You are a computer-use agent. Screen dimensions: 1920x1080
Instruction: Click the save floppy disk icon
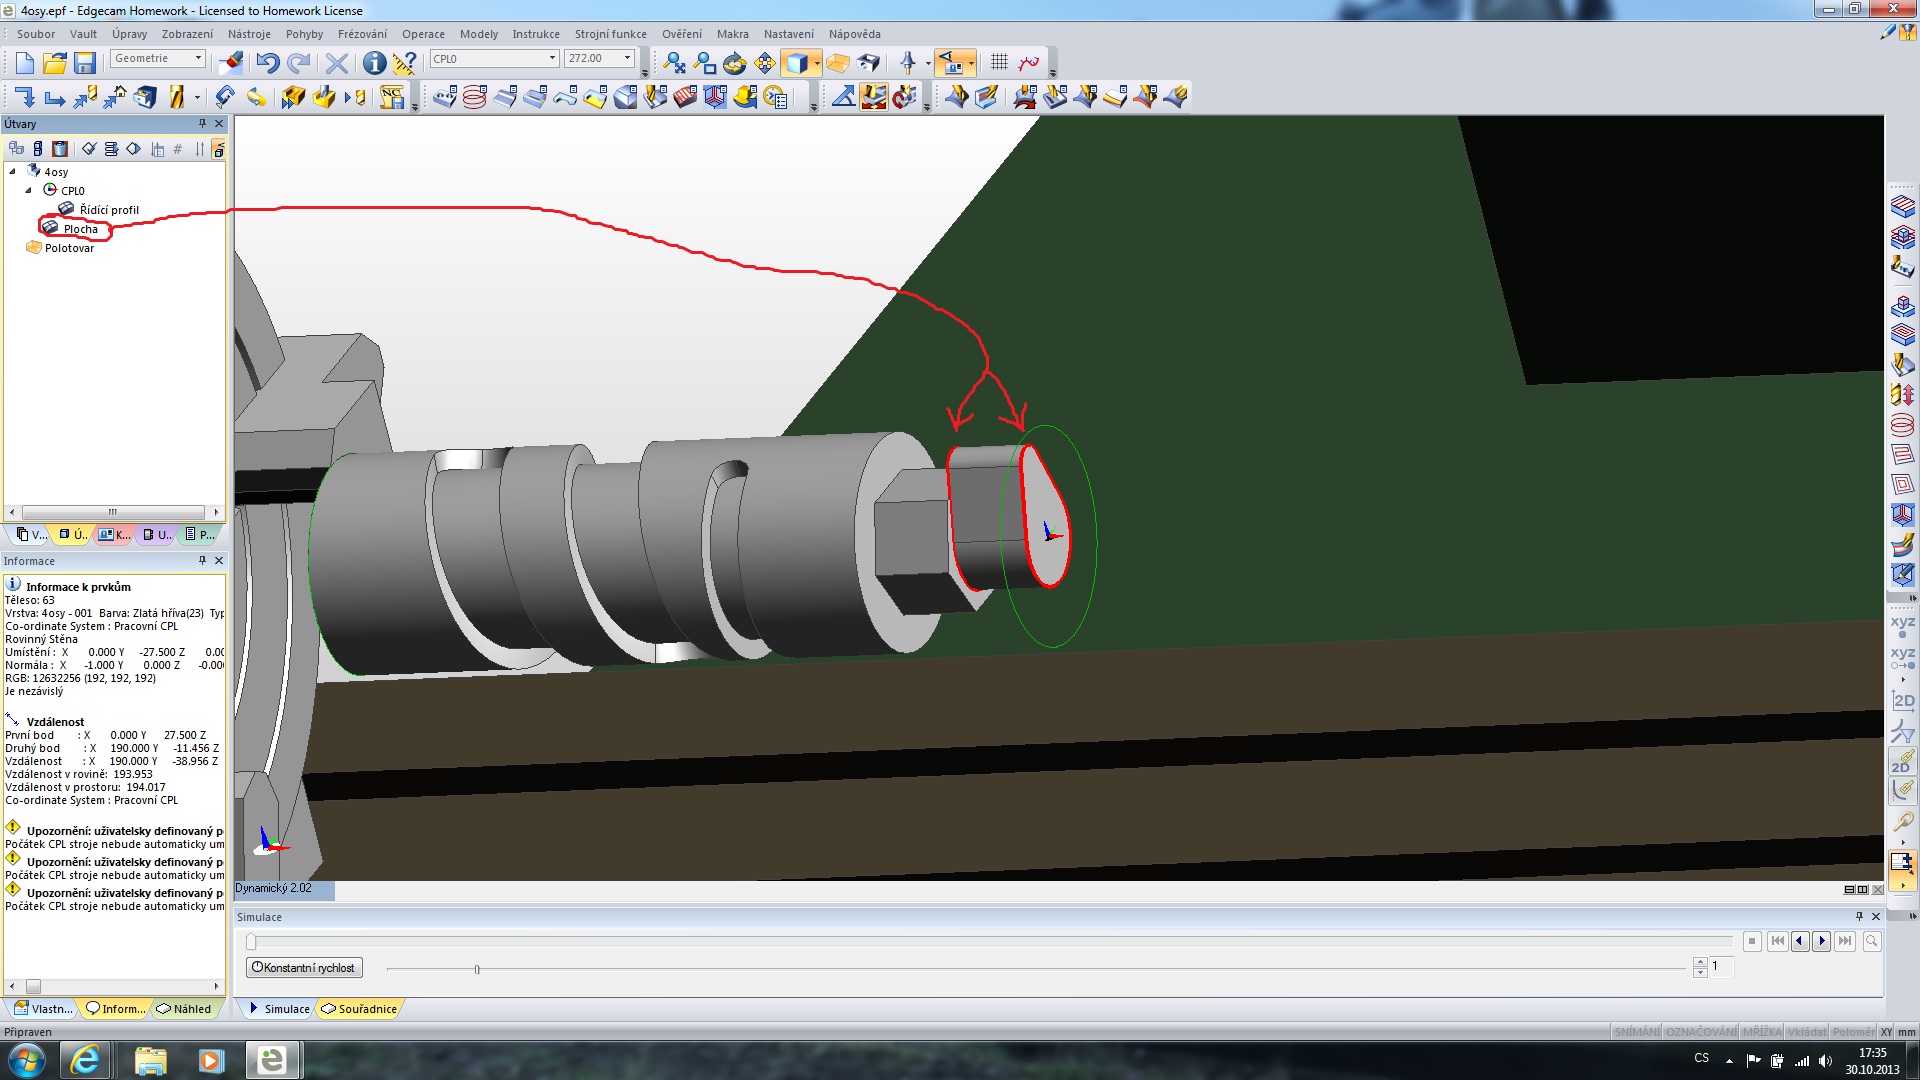[85, 64]
